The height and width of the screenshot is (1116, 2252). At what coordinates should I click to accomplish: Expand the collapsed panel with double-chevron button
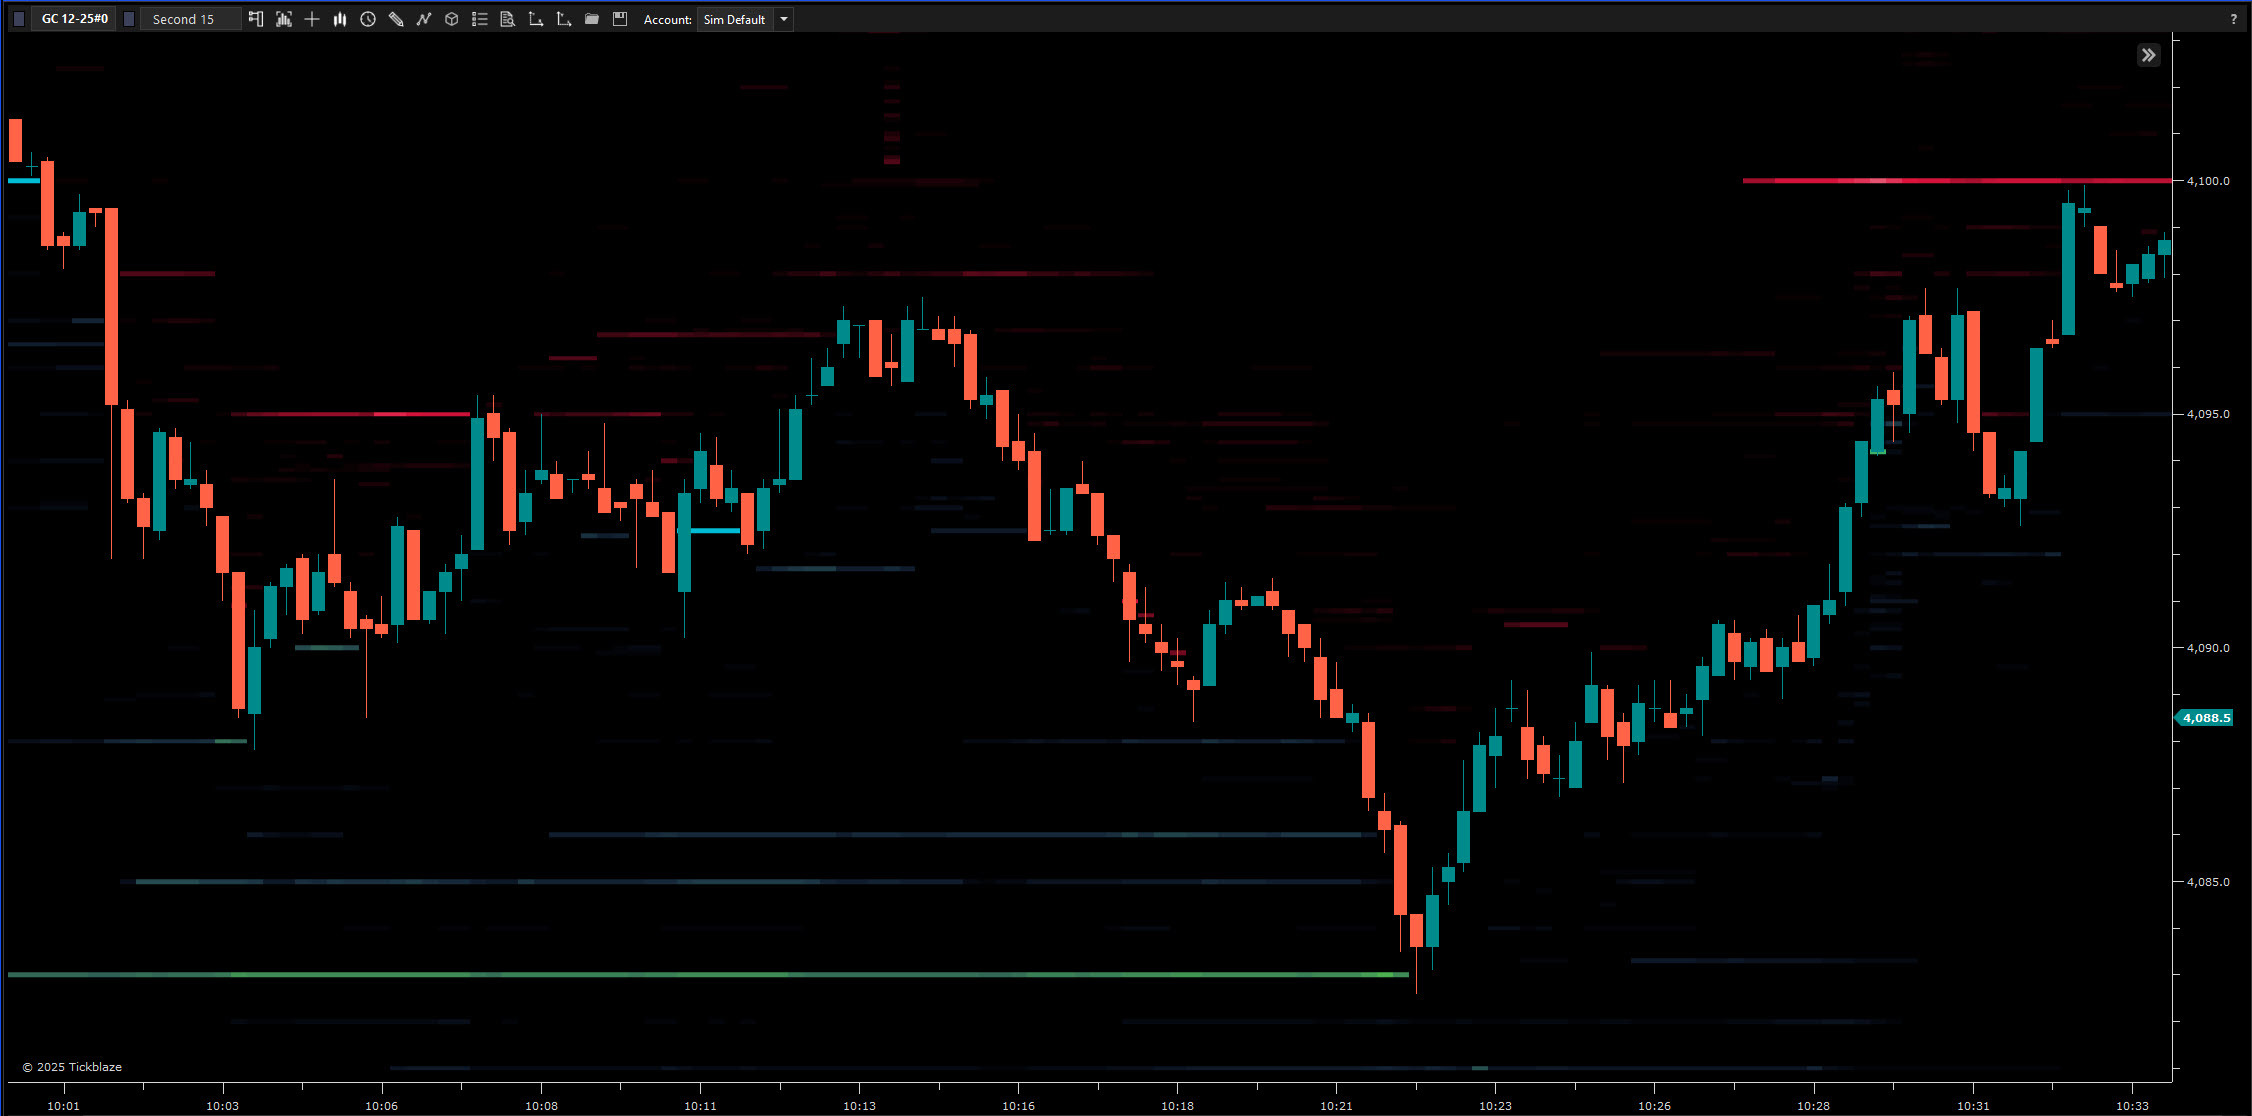click(2148, 55)
